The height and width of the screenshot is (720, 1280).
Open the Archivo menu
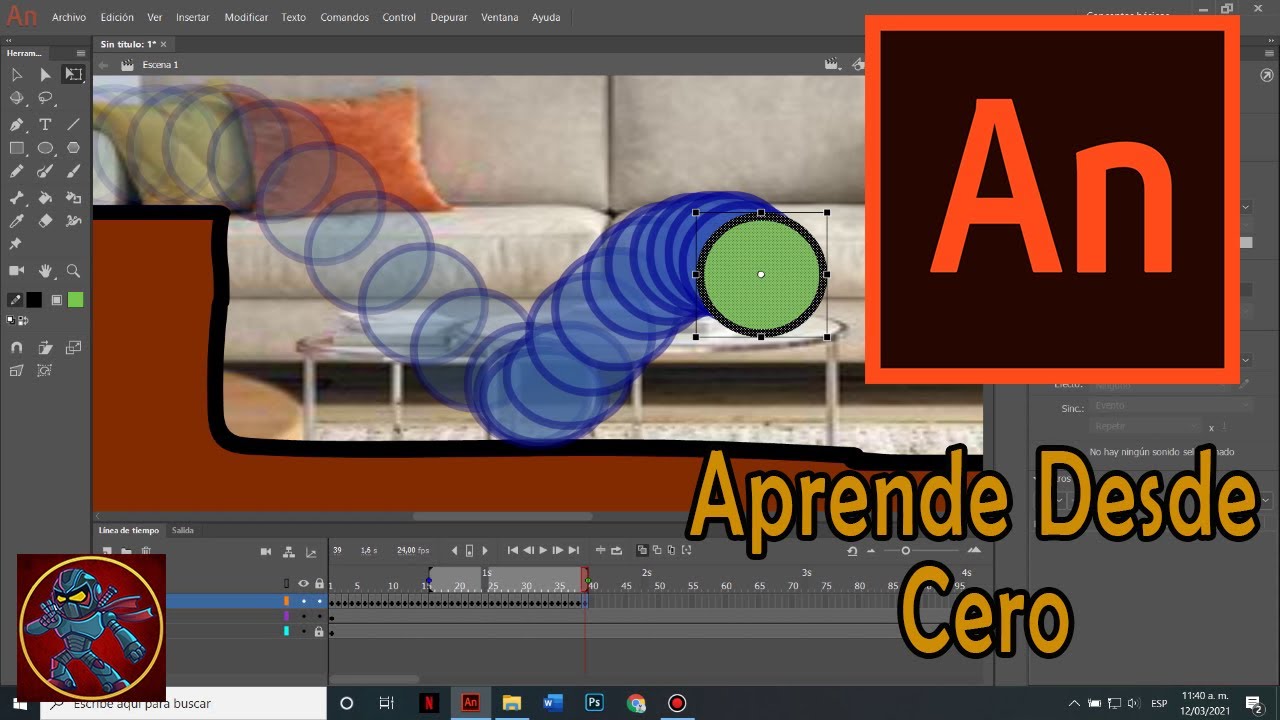pos(69,17)
